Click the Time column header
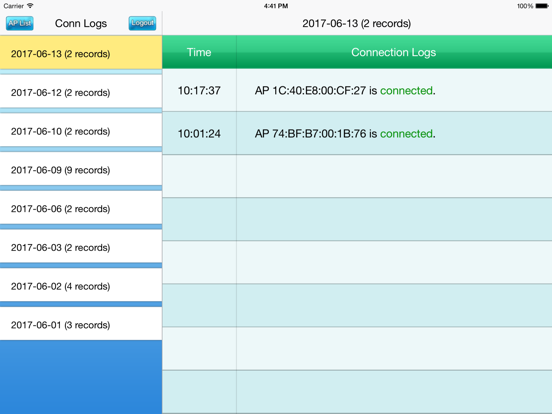The height and width of the screenshot is (414, 552). pyautogui.click(x=199, y=52)
